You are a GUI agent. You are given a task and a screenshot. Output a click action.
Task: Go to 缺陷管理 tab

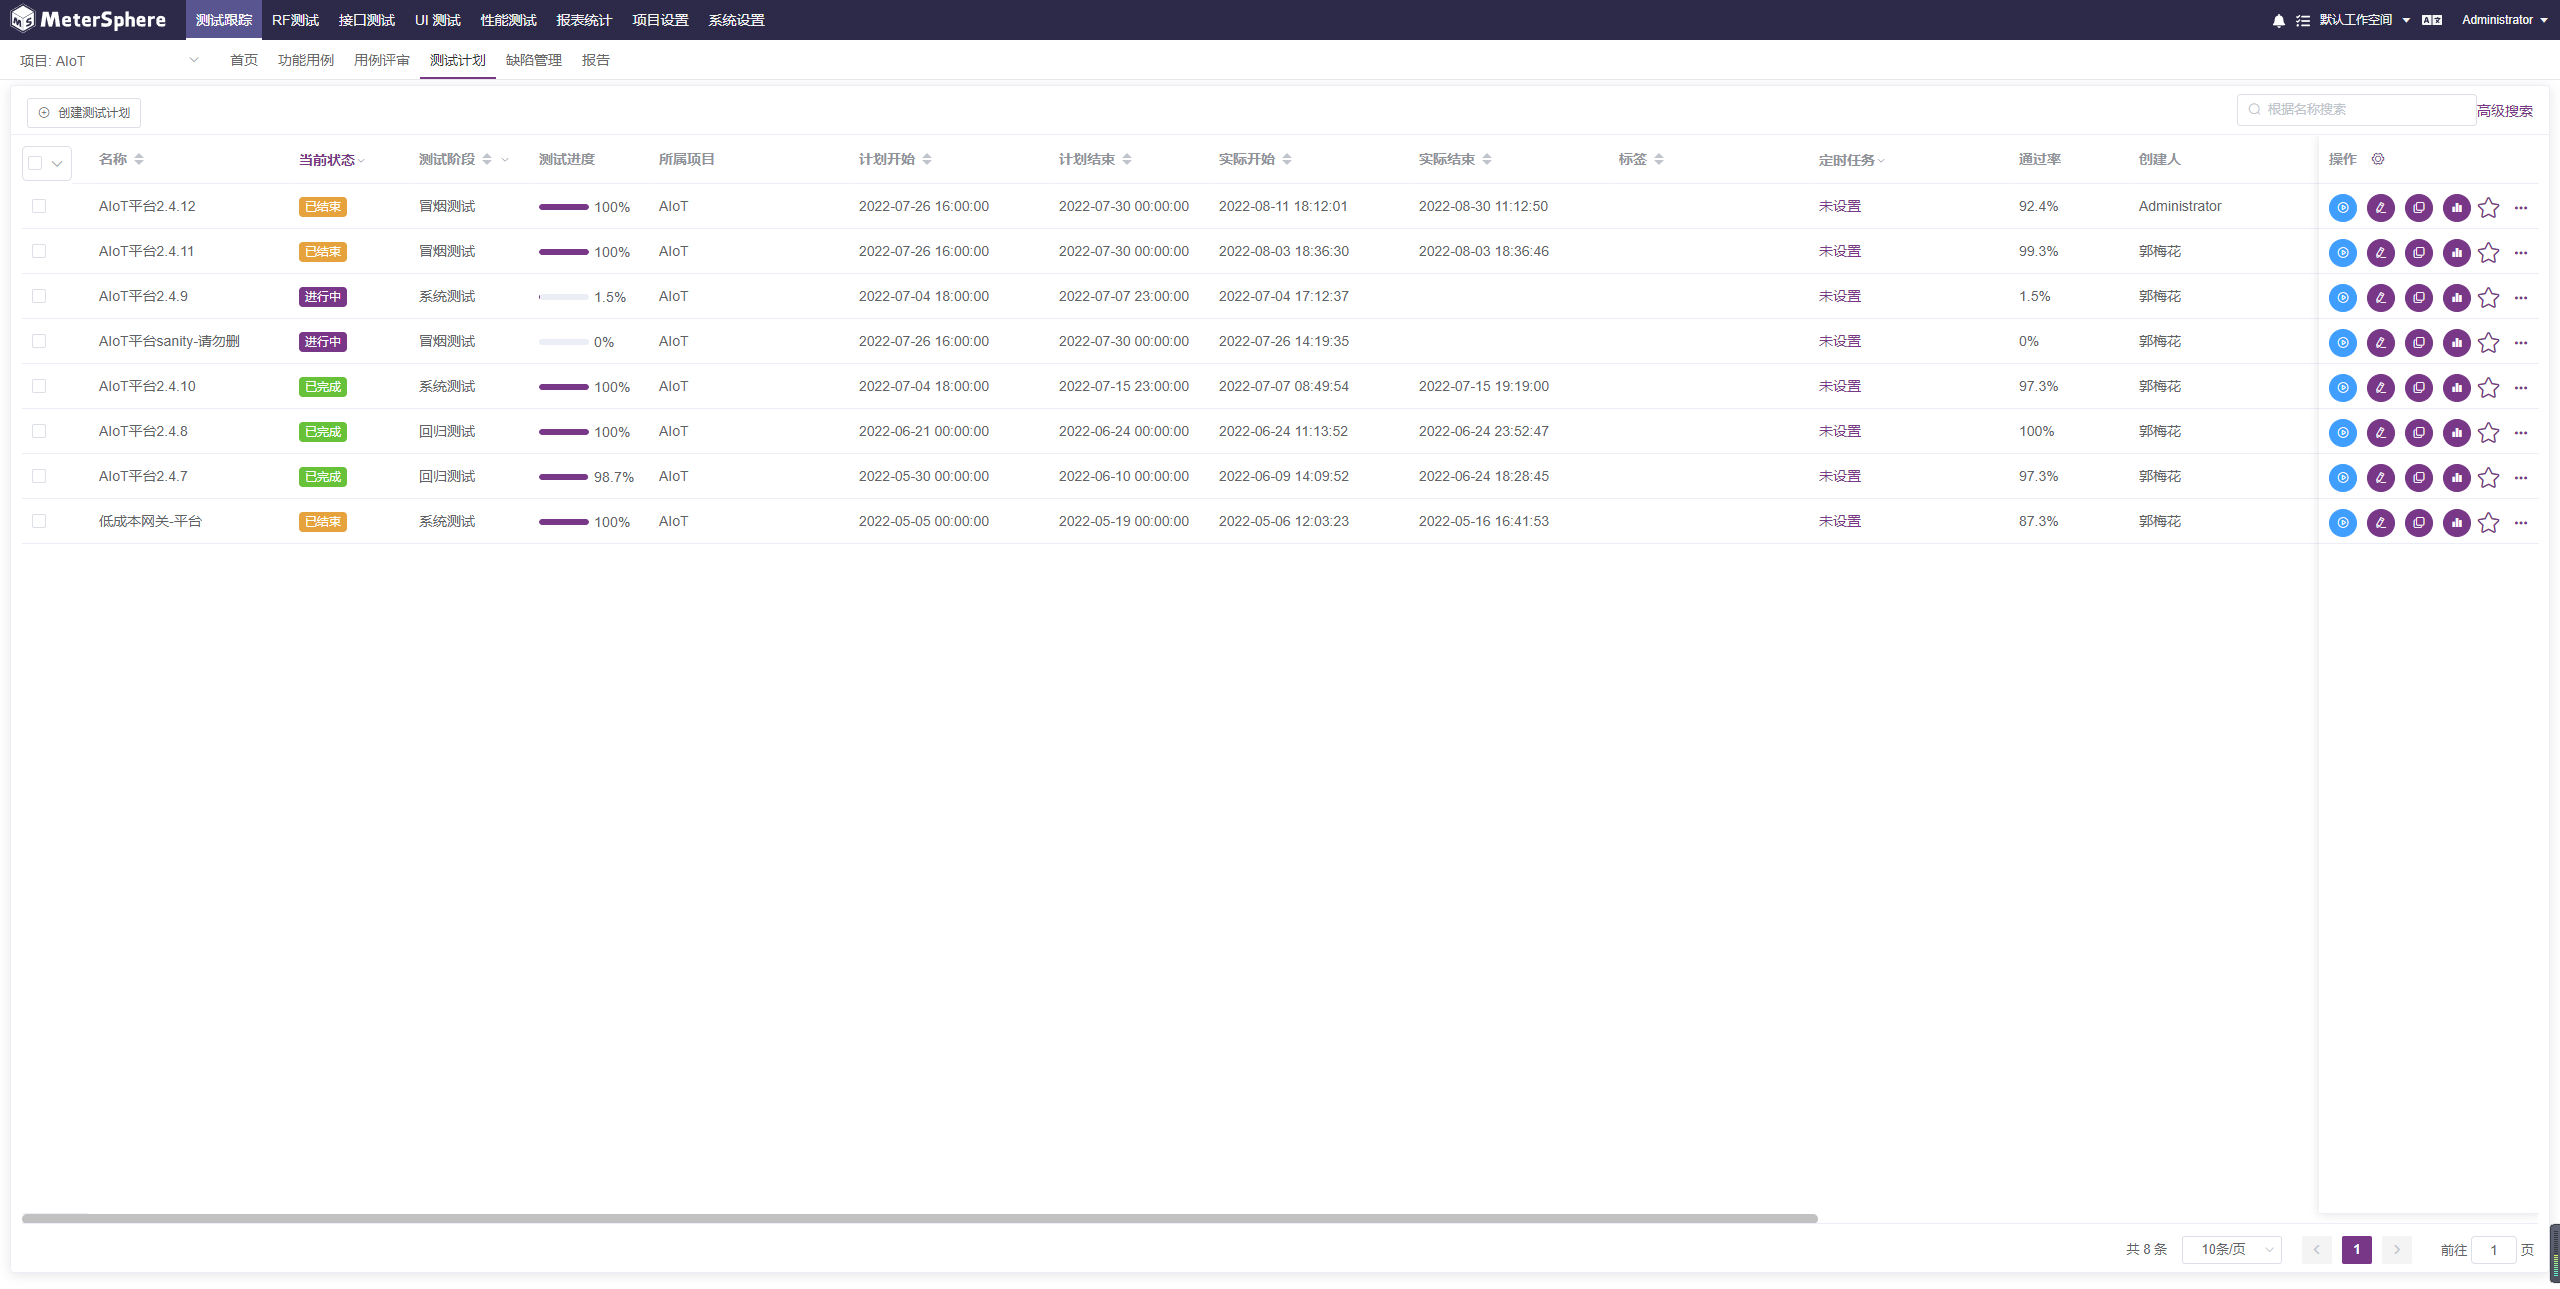pyautogui.click(x=533, y=60)
